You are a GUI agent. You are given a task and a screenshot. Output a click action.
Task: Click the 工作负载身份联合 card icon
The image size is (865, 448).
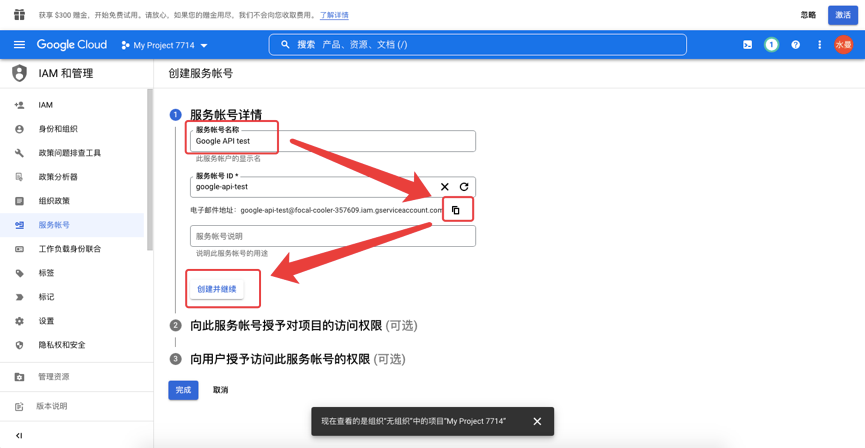coord(19,249)
